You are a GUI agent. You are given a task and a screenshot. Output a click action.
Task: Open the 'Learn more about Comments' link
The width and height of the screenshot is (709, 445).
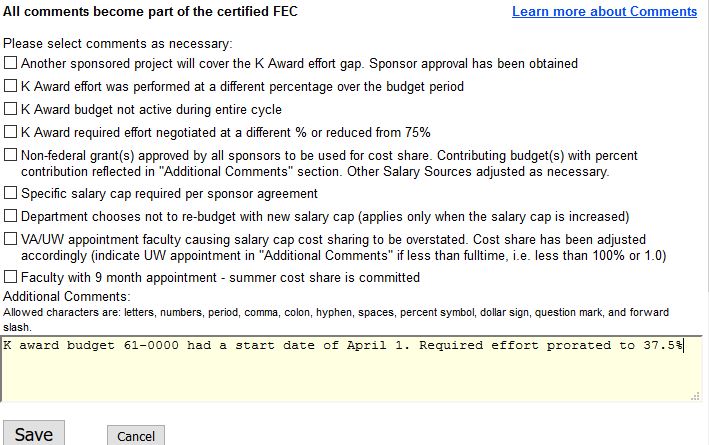coord(604,11)
